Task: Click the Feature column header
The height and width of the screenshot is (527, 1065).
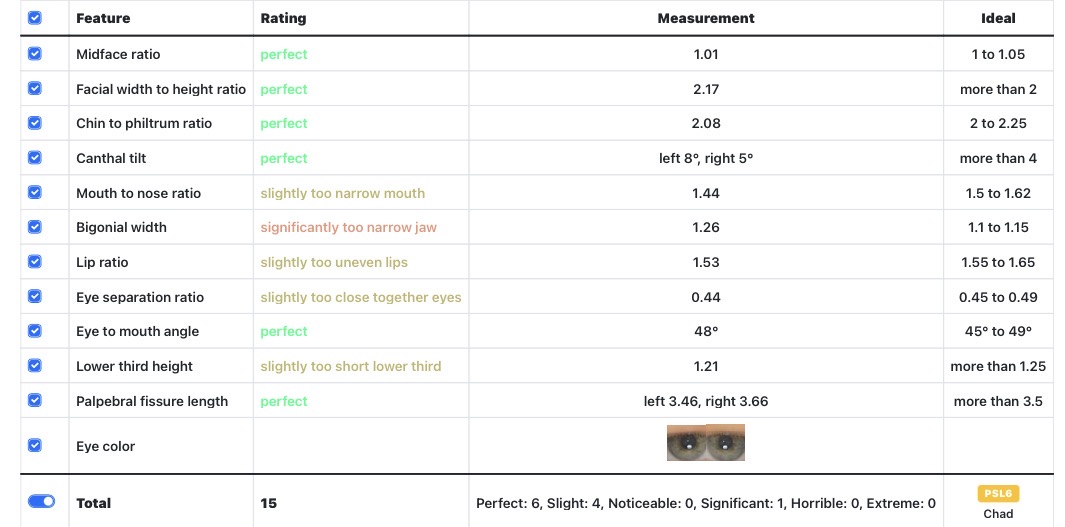Action: tap(103, 18)
